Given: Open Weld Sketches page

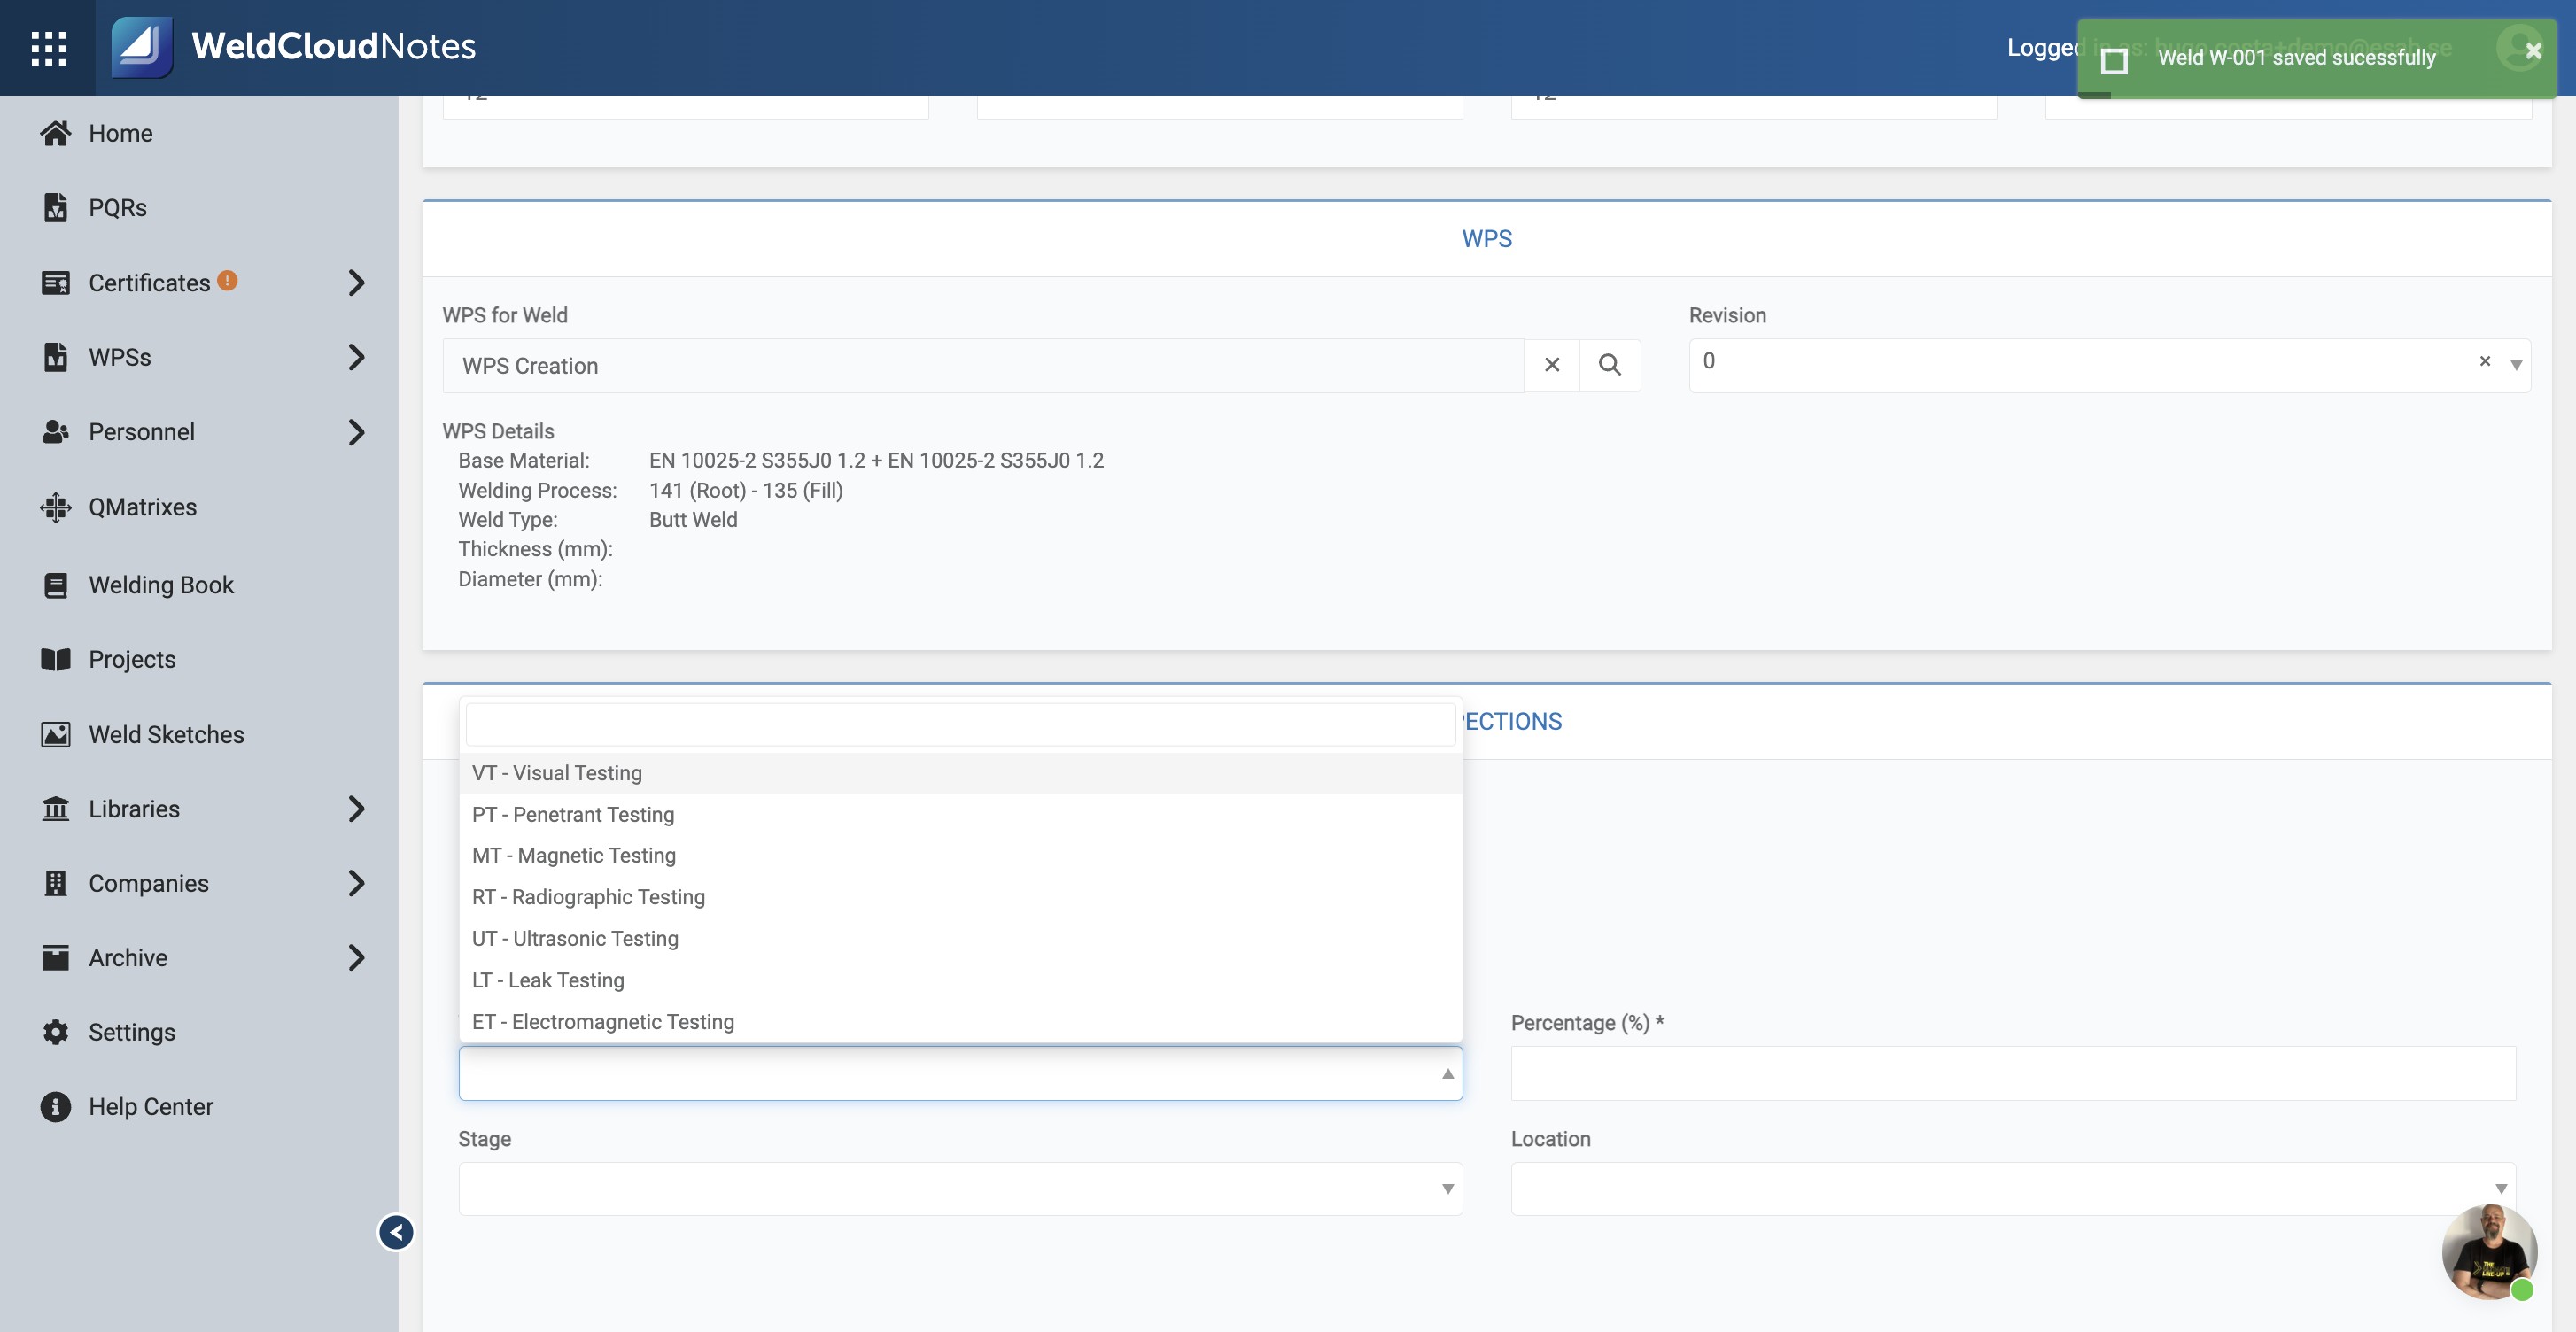Looking at the screenshot, I should pyautogui.click(x=166, y=734).
